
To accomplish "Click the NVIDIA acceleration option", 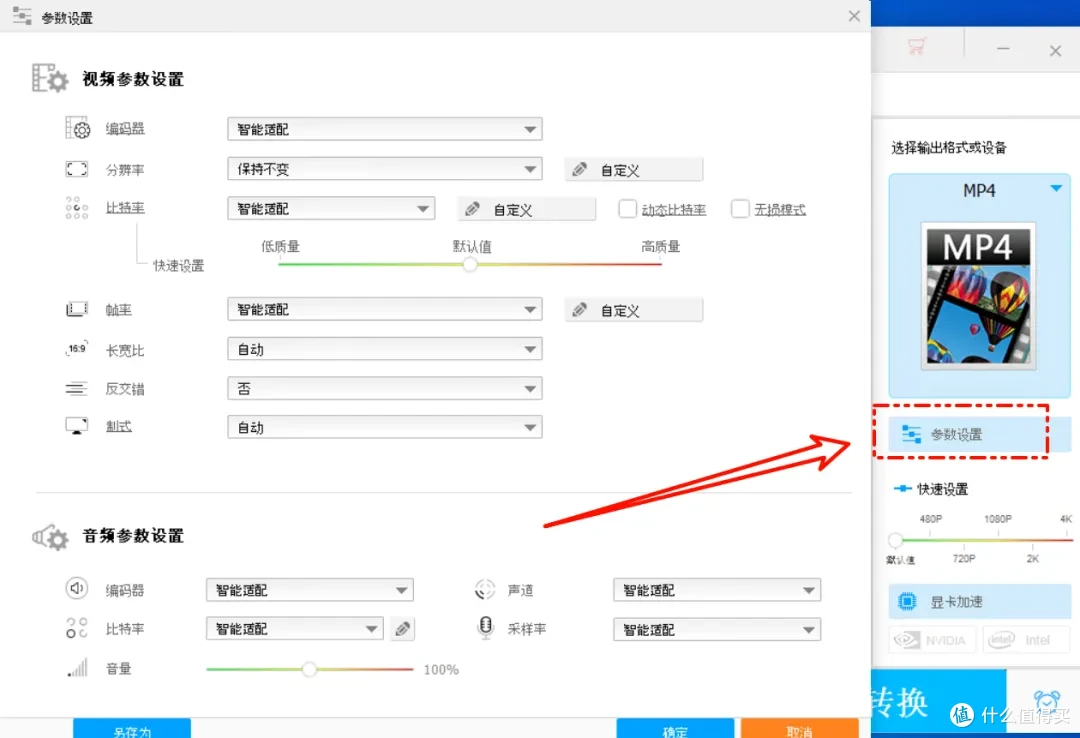I will point(933,640).
